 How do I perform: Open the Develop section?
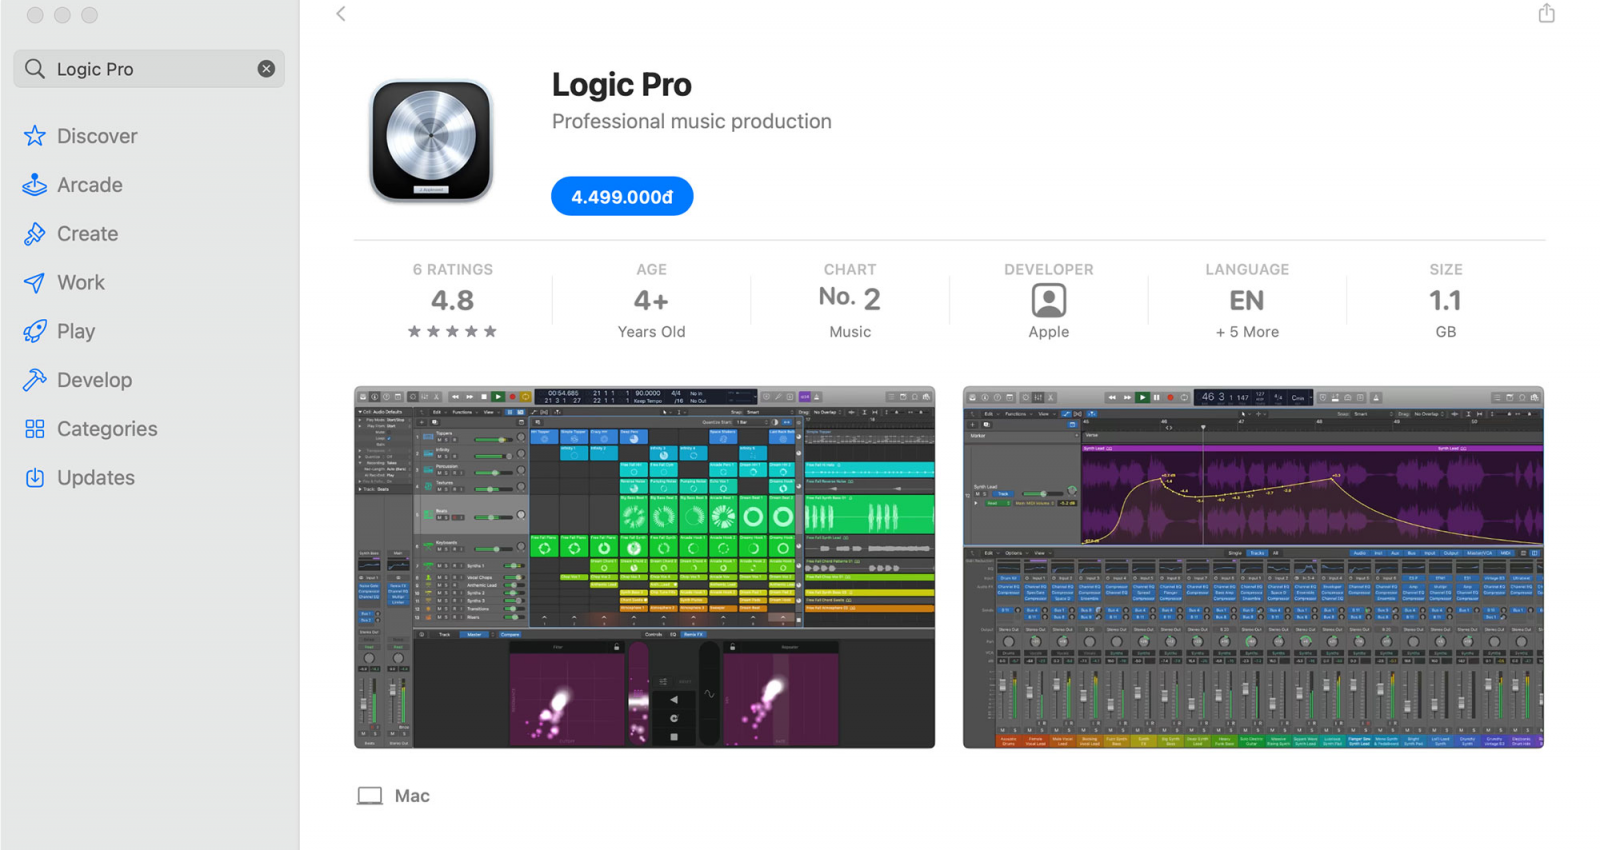[95, 380]
